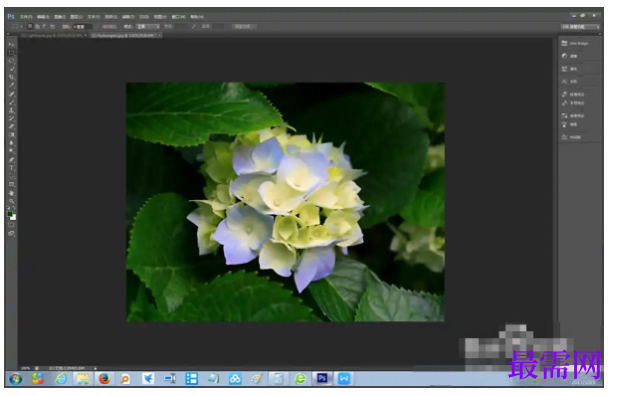Viewport: 620px width, 396px height.
Task: Switch to the Hydrangeas.jpg document tab
Action: point(126,36)
